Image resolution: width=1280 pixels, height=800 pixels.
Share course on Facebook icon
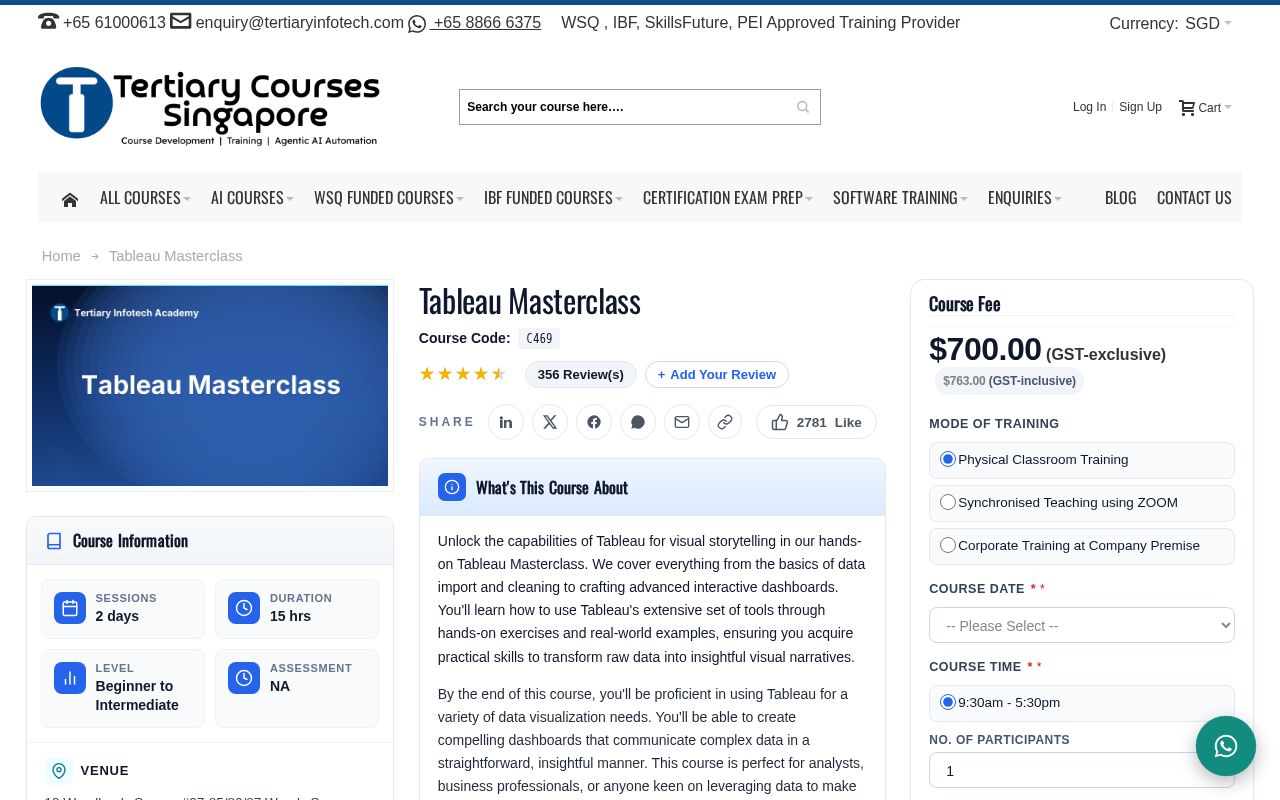(594, 422)
